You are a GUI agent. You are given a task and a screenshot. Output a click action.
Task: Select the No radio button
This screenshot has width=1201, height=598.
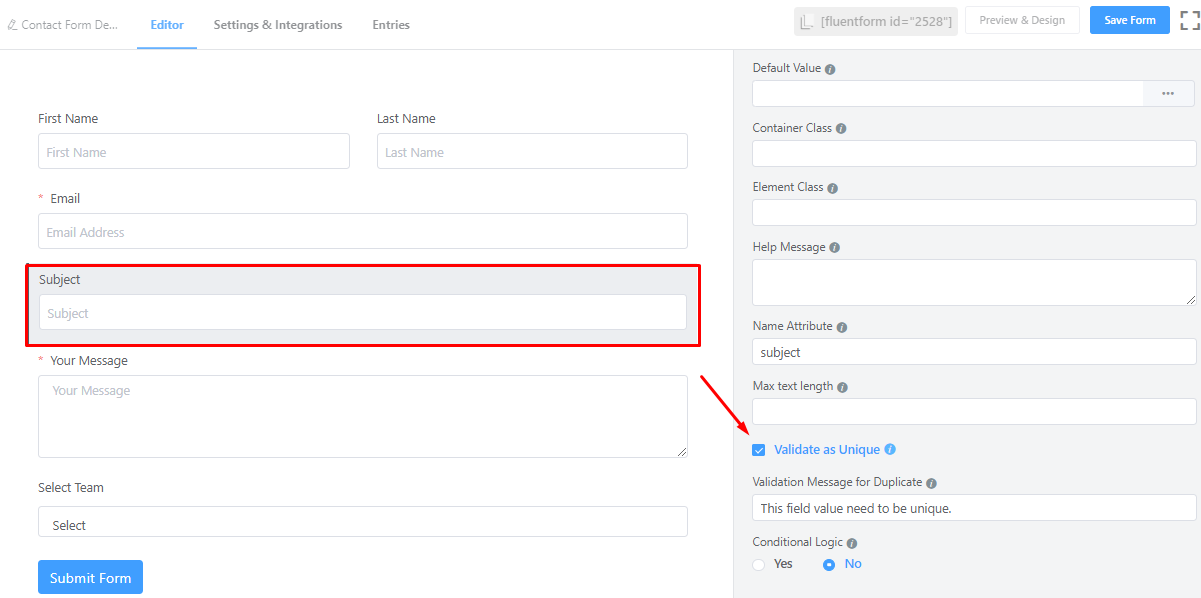tap(829, 565)
